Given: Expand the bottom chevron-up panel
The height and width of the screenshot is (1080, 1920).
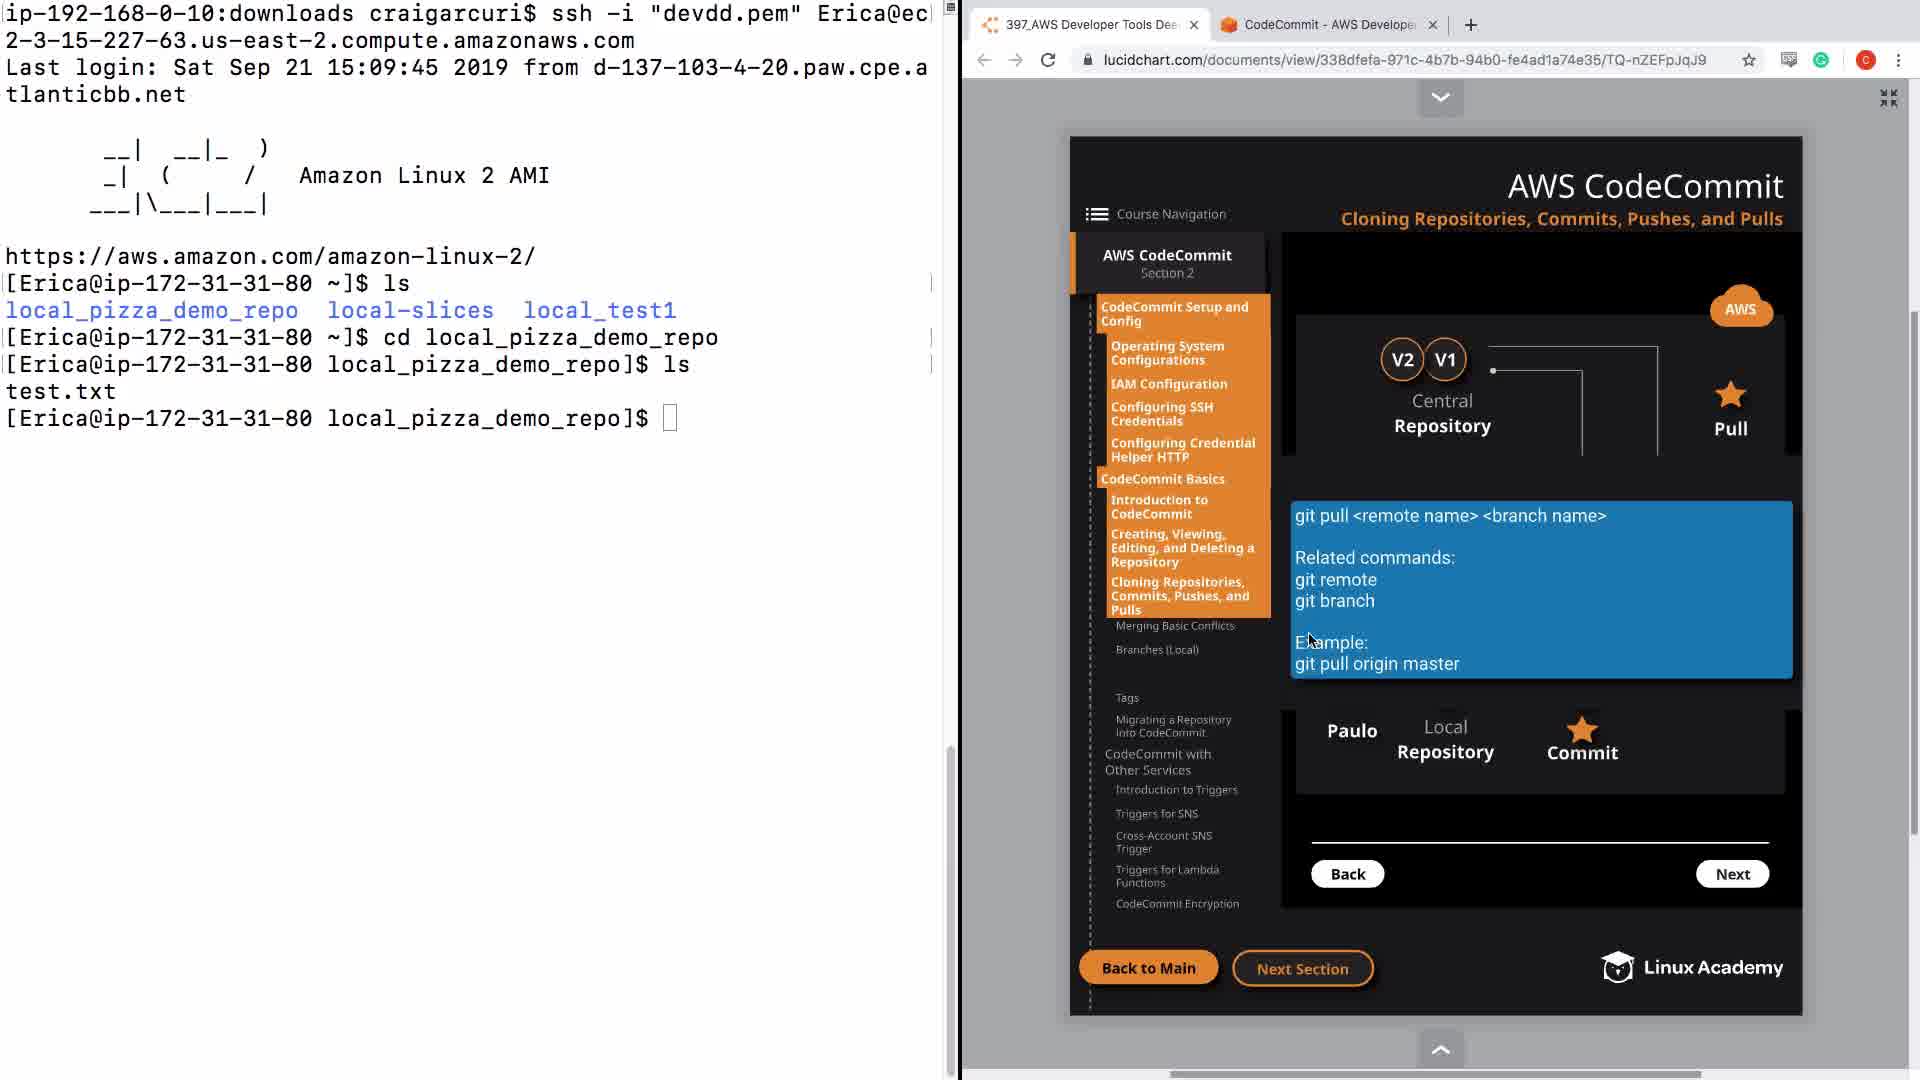Looking at the screenshot, I should point(1440,1049).
